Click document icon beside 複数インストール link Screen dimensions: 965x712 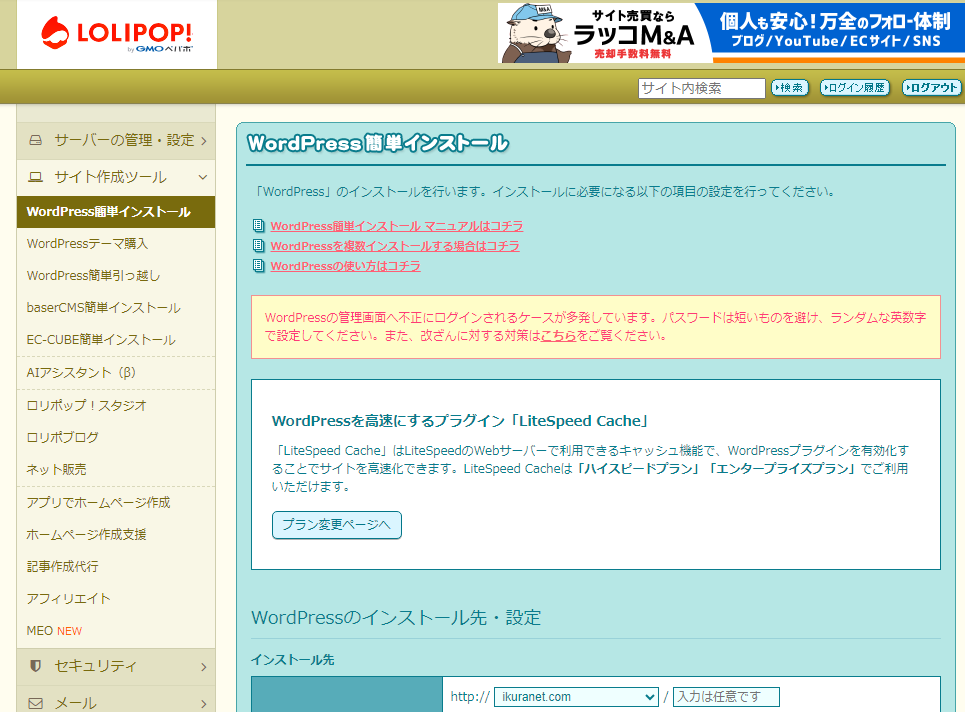pos(259,246)
